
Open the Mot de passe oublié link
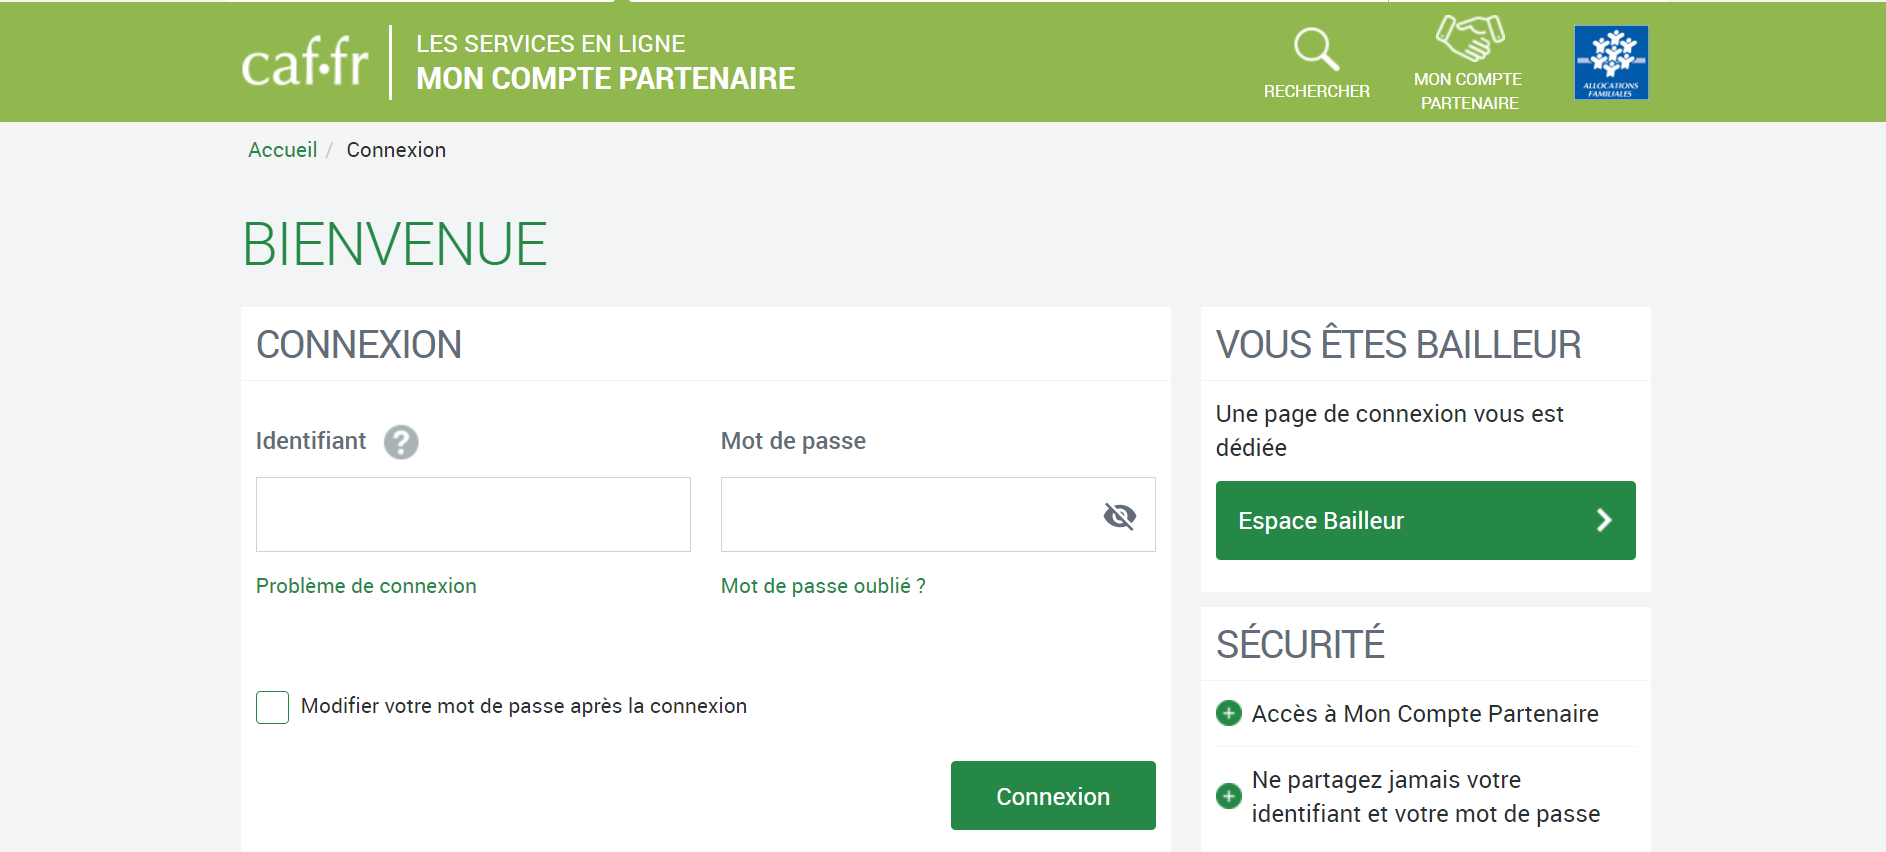tap(822, 585)
